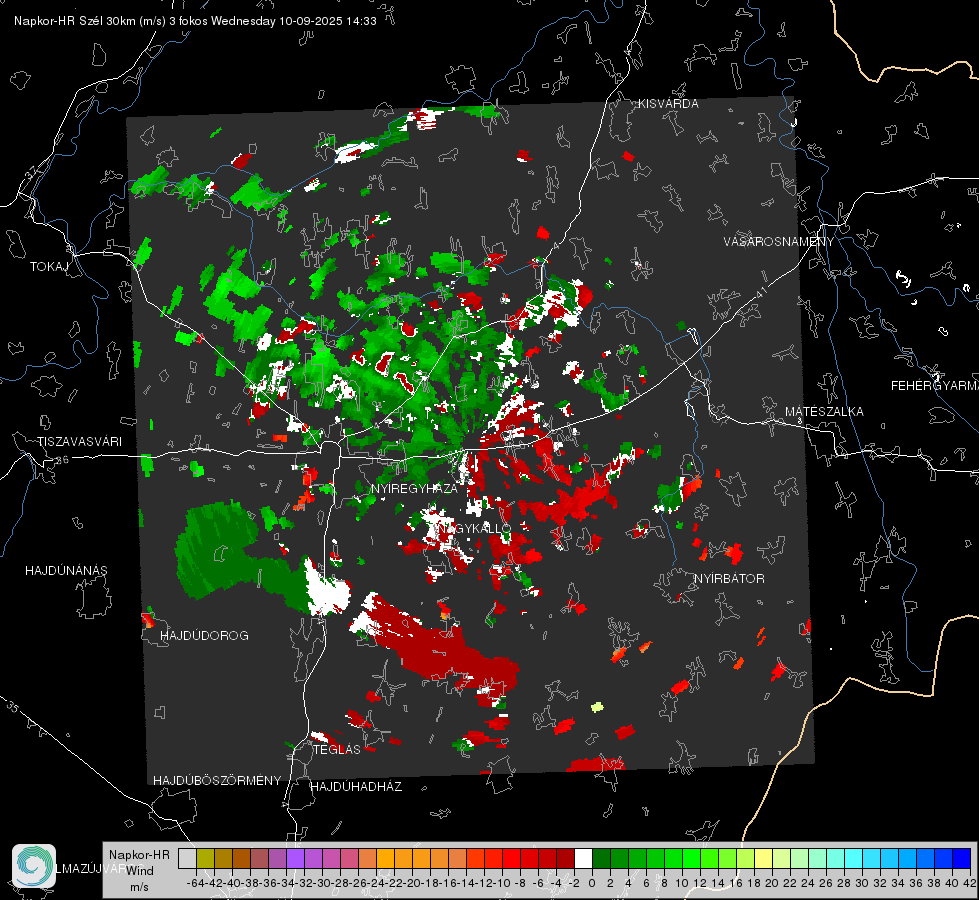Viewport: 979px width, 900px height.
Task: Click the grey swatch at the legend's left end
Action: click(x=187, y=858)
